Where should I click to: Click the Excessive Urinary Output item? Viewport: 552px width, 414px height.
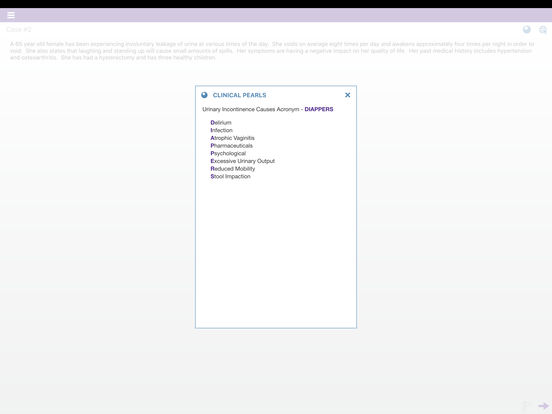(243, 161)
